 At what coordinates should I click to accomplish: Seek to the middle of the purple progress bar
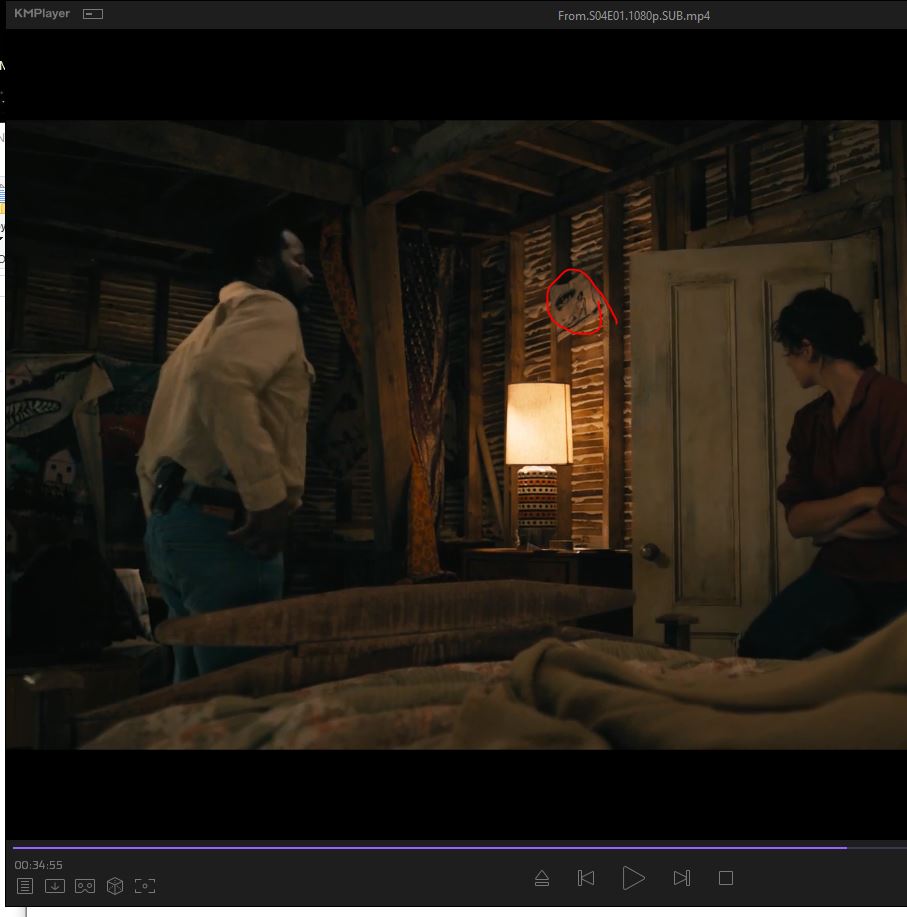click(430, 847)
